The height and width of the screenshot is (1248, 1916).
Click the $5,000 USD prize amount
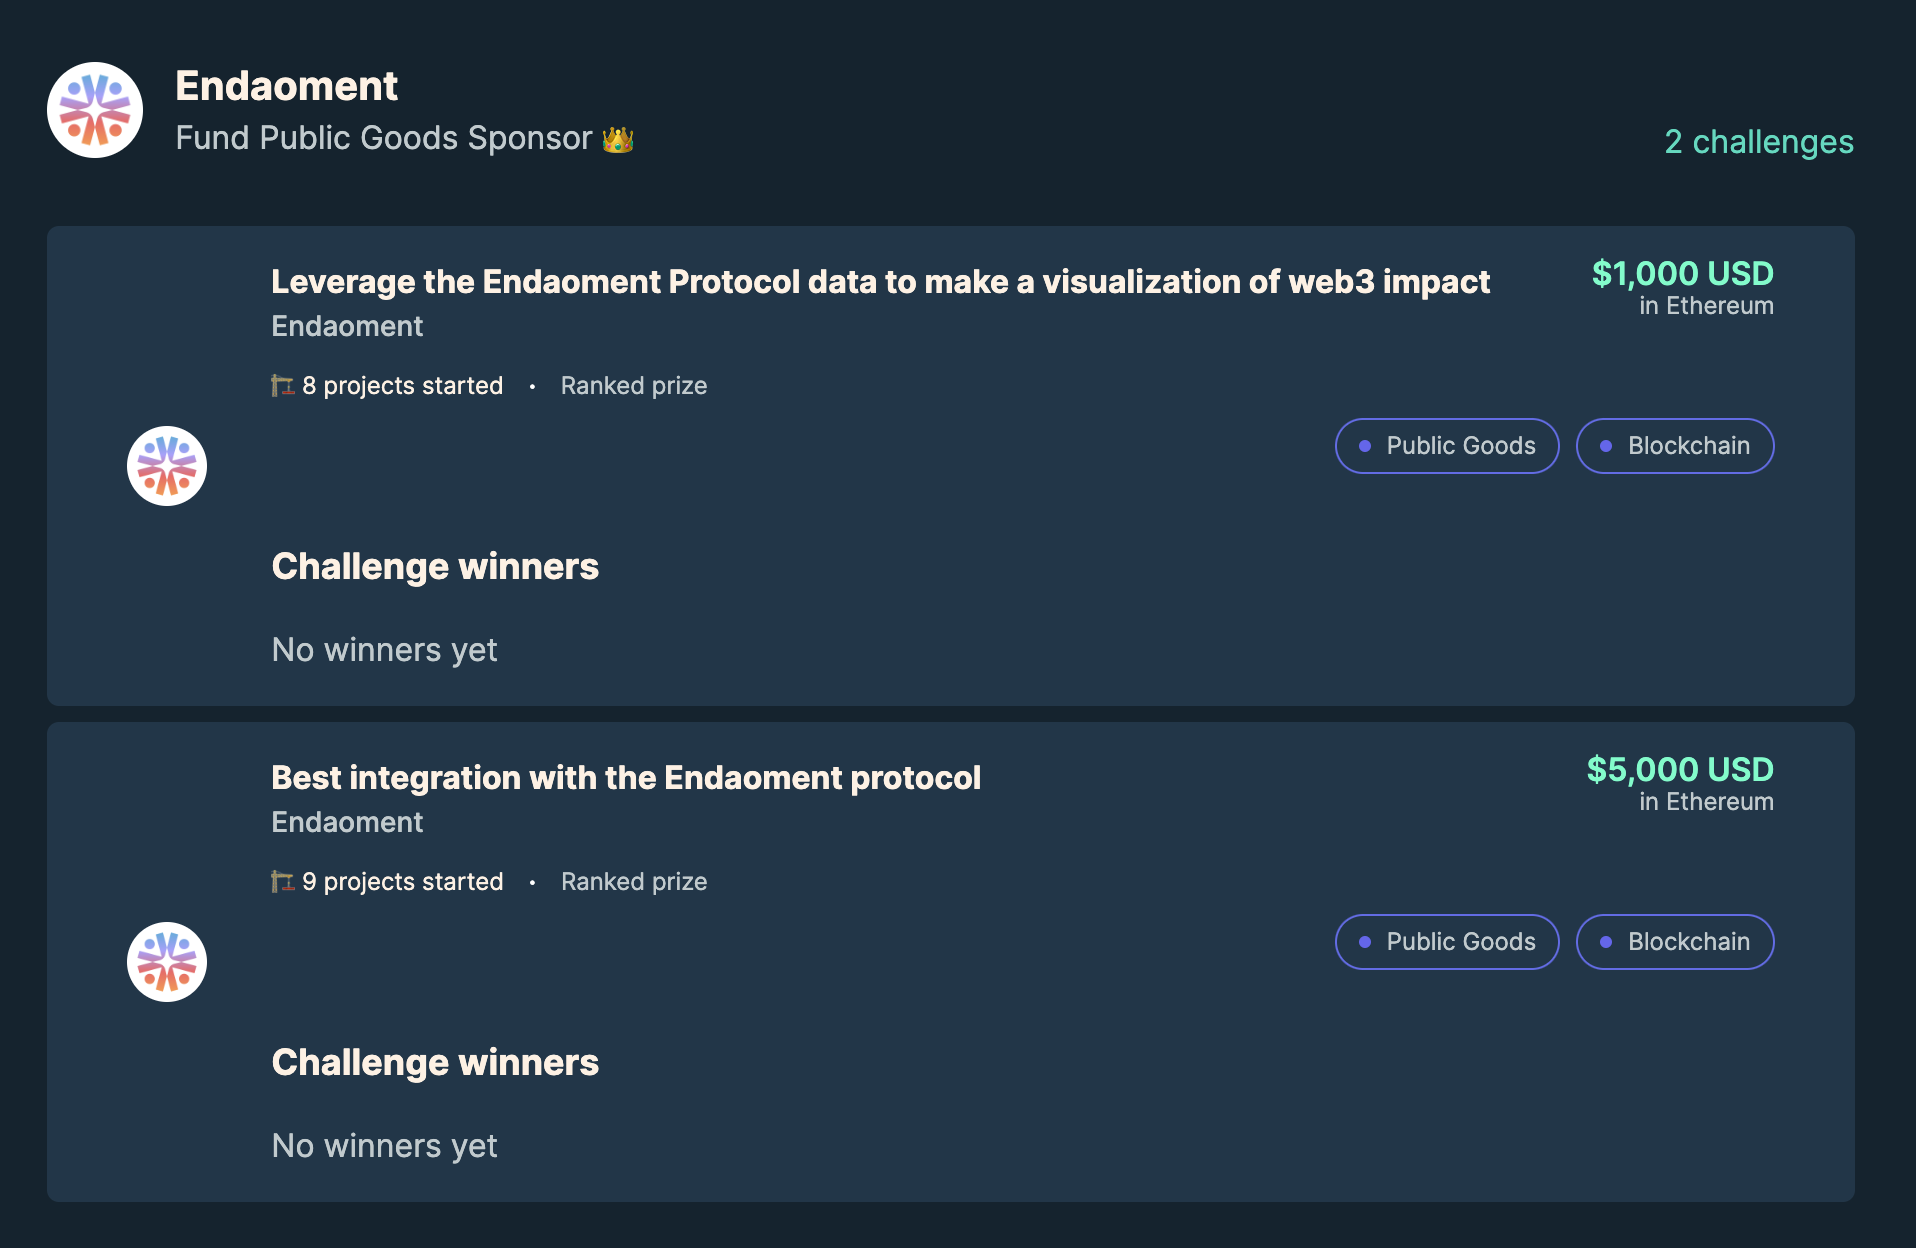[1680, 769]
